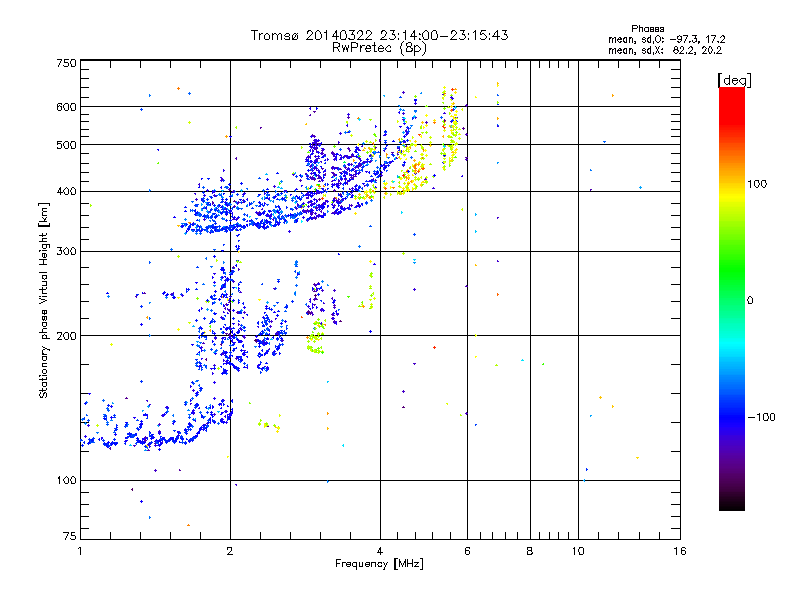This screenshot has height=600, width=800.
Task: Click the "[deg]" colorbar unit label
Action: click(734, 80)
